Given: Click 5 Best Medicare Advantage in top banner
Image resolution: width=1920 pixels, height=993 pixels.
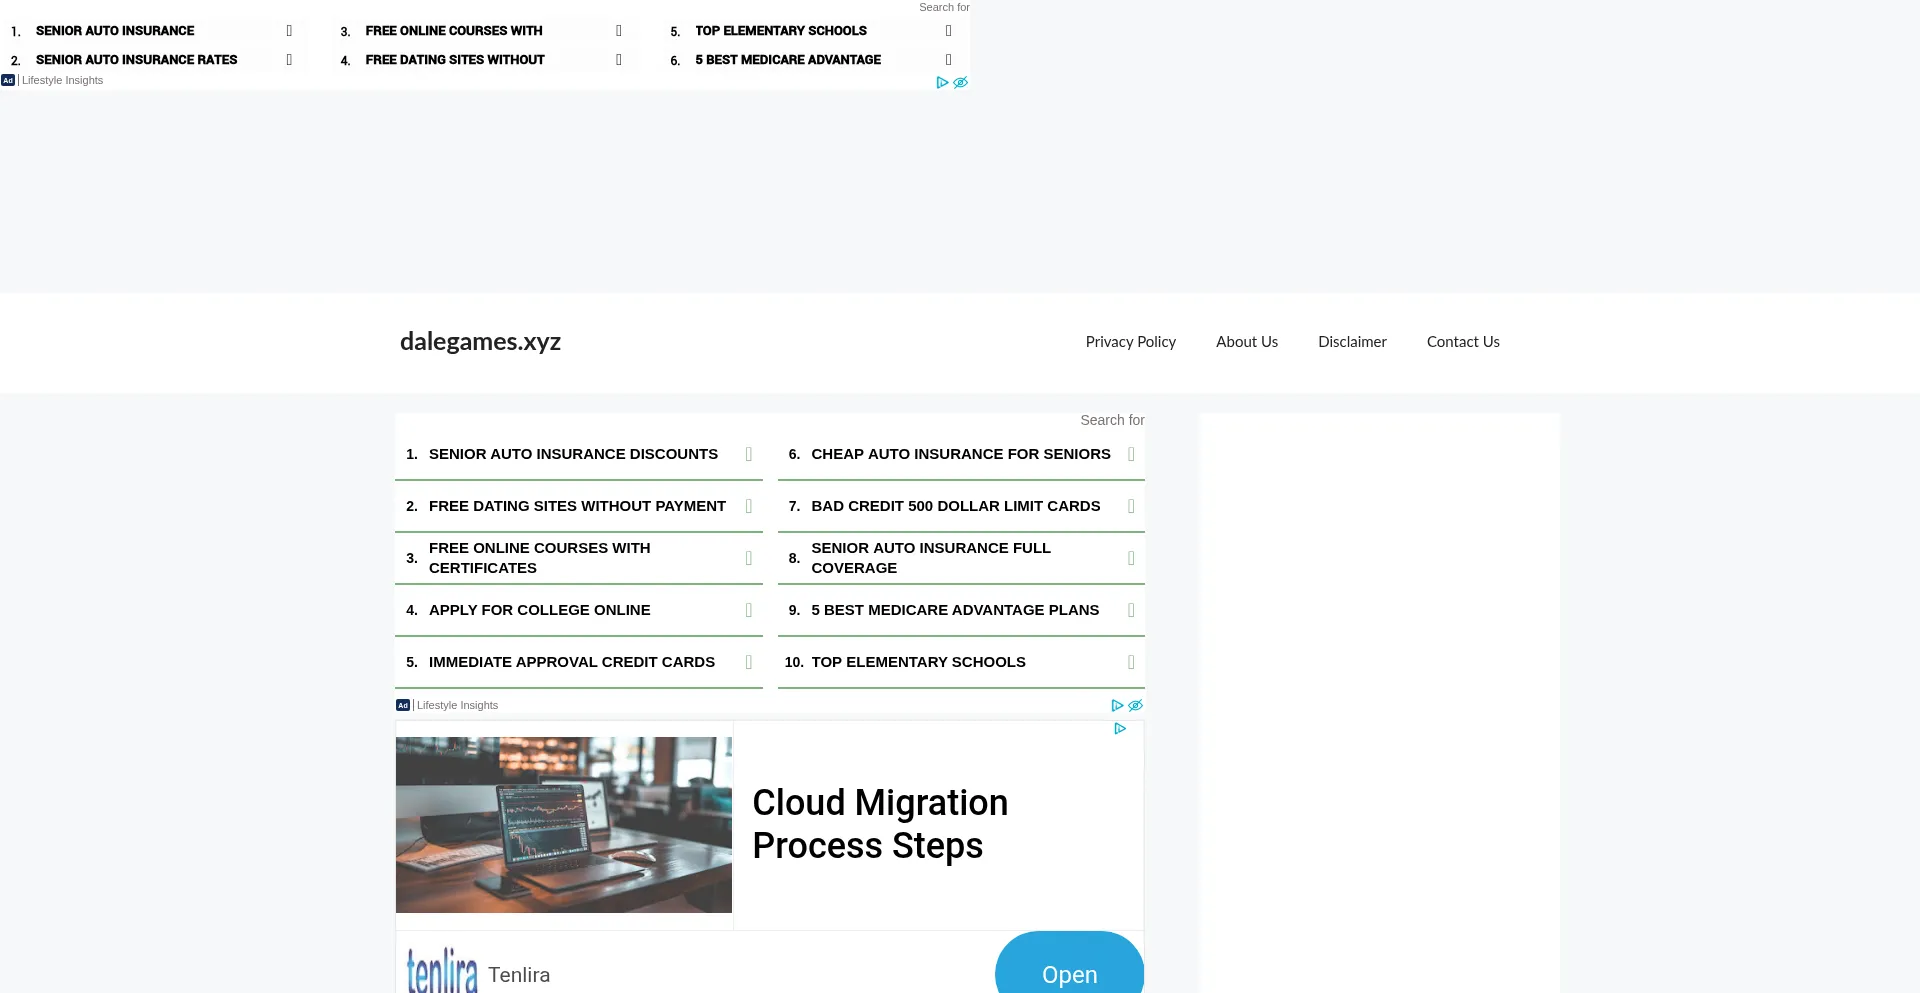Looking at the screenshot, I should (788, 60).
